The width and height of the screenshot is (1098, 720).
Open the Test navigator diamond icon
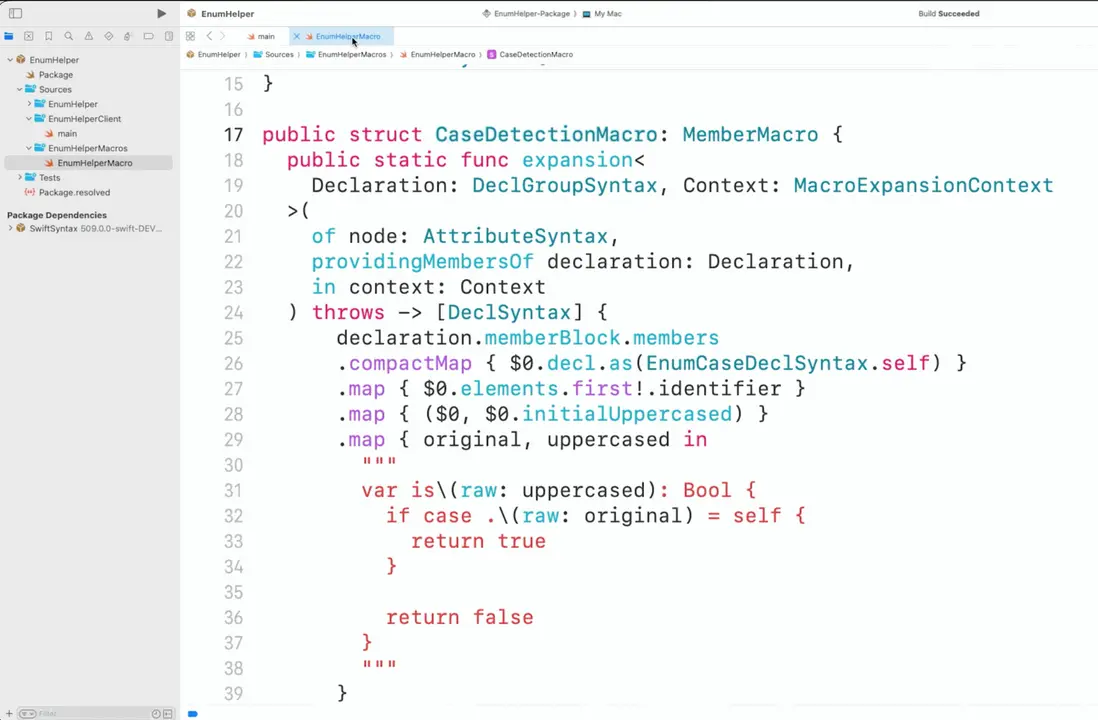coord(109,36)
